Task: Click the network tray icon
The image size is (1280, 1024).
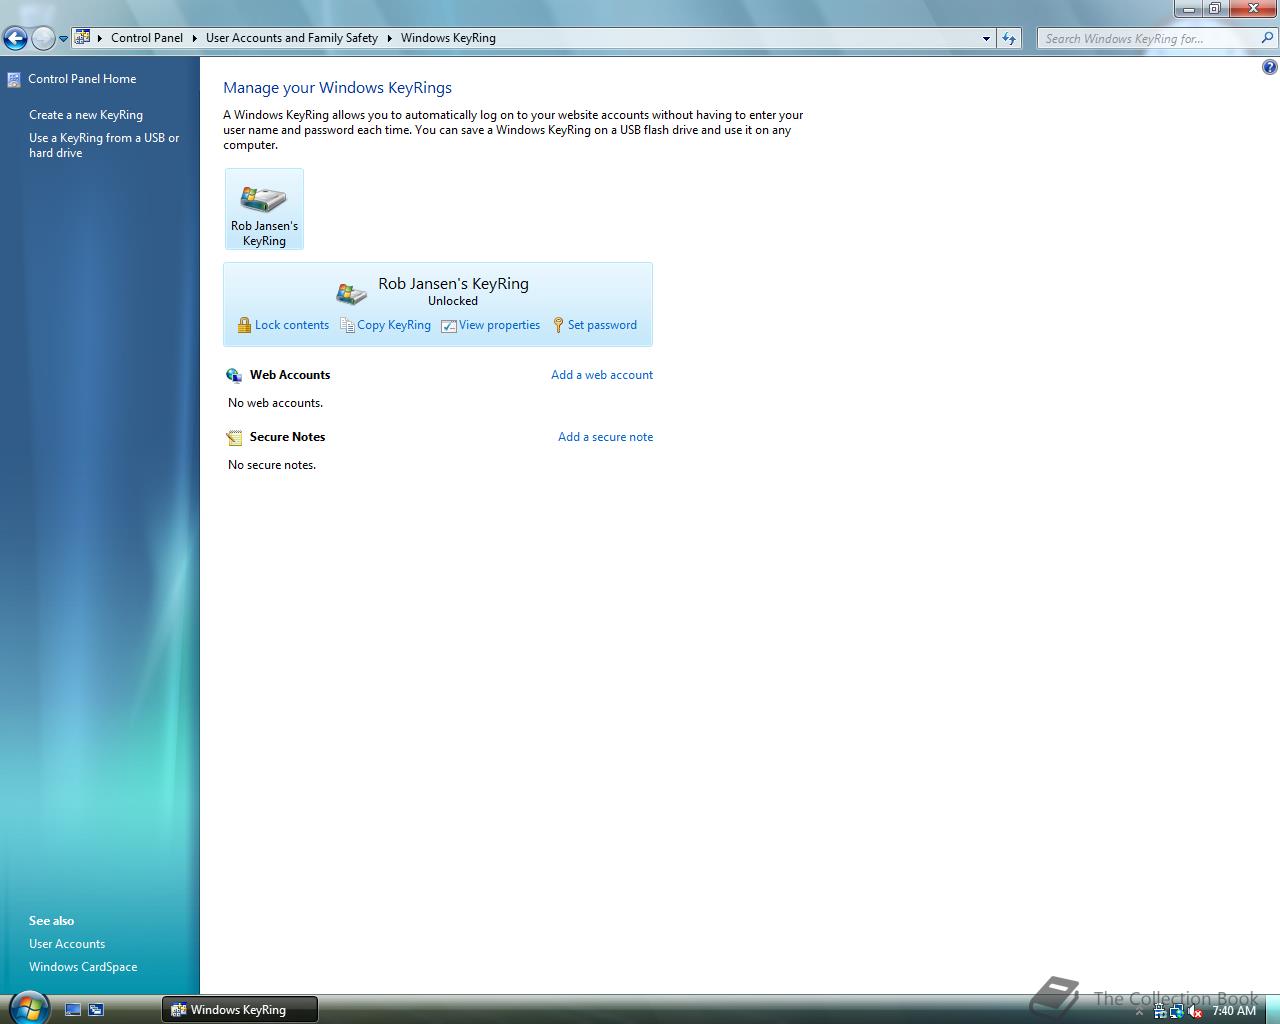Action: [x=1177, y=1011]
